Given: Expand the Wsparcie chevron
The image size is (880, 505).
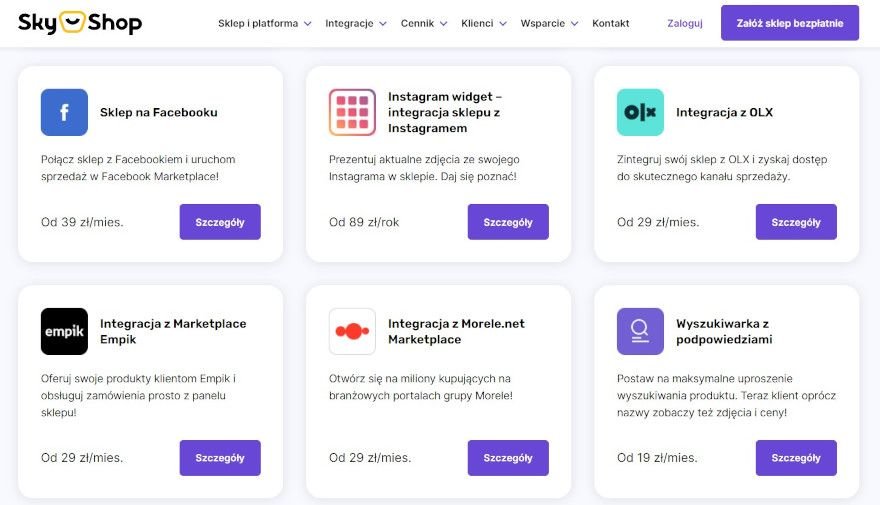Looking at the screenshot, I should point(574,24).
